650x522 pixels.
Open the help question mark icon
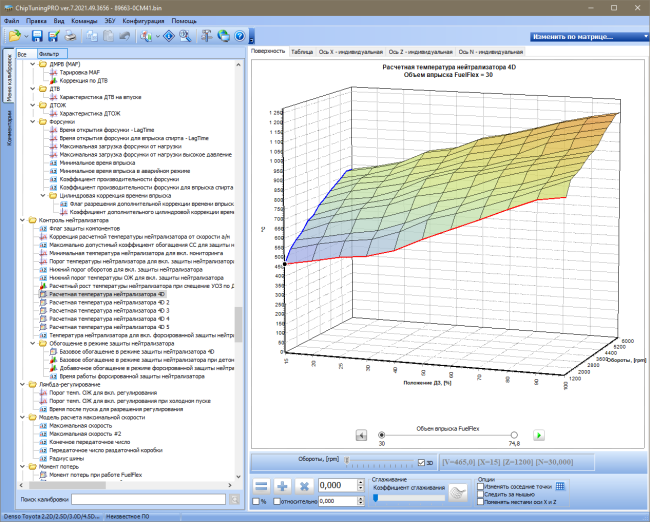240,36
